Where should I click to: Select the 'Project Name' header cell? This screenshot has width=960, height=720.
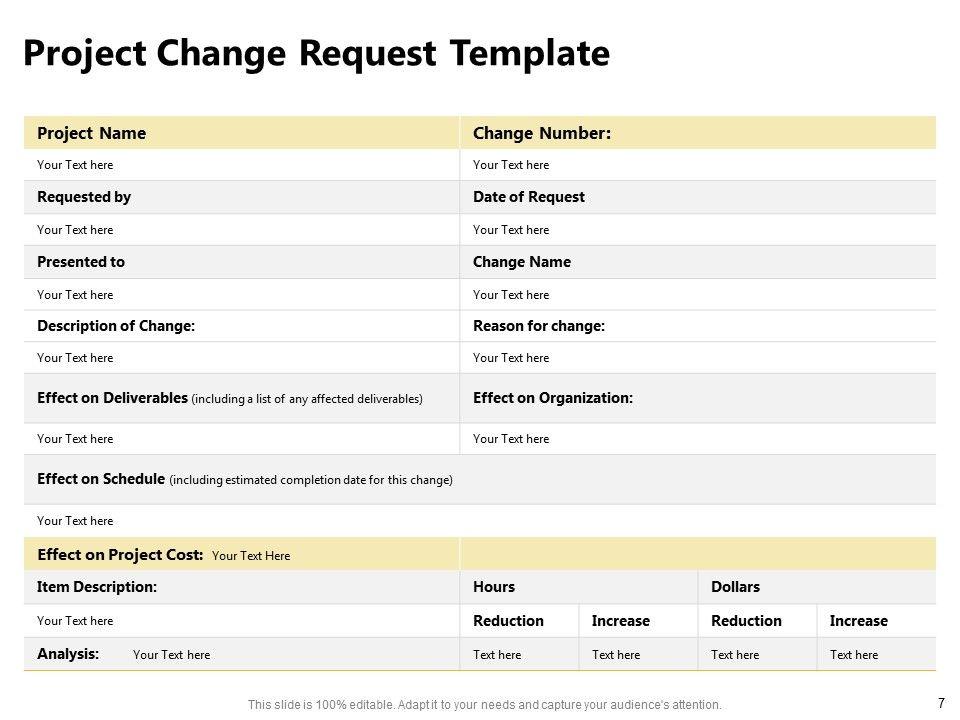91,133
